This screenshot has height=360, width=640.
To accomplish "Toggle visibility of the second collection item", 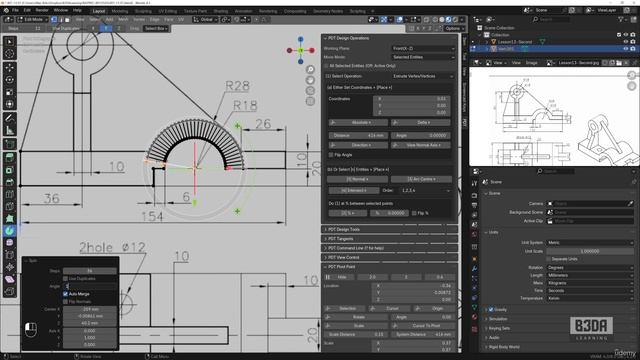I will (x=626, y=49).
